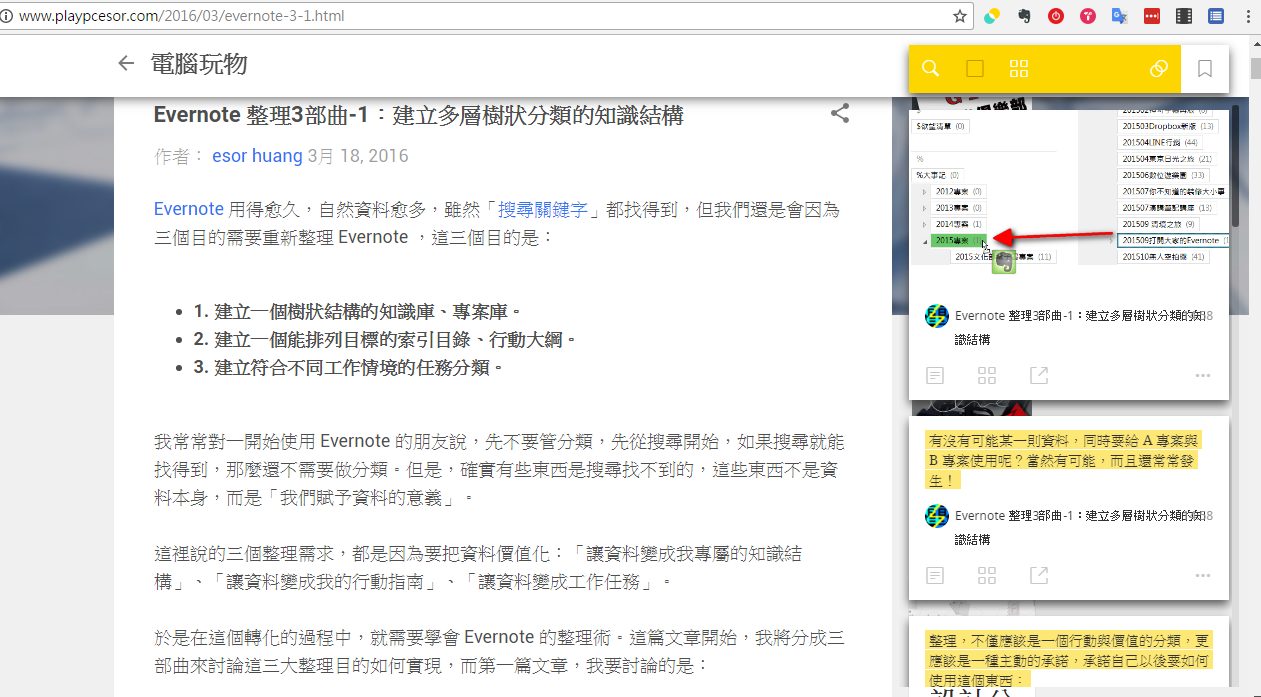Image resolution: width=1261 pixels, height=697 pixels.
Task: Go back using the arrow beside 電腦玩物
Action: click(125, 64)
